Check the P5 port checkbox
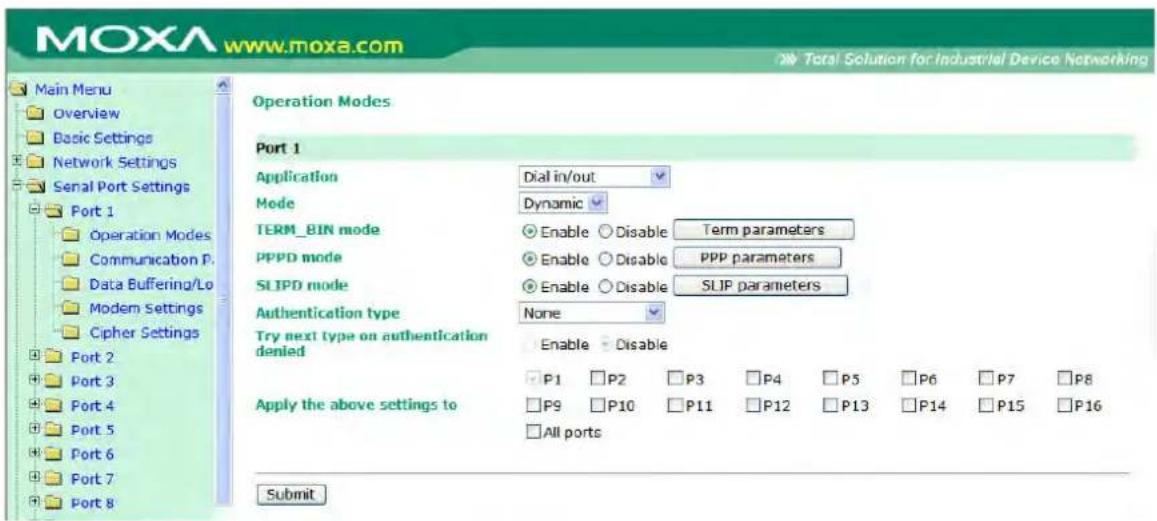 [829, 379]
